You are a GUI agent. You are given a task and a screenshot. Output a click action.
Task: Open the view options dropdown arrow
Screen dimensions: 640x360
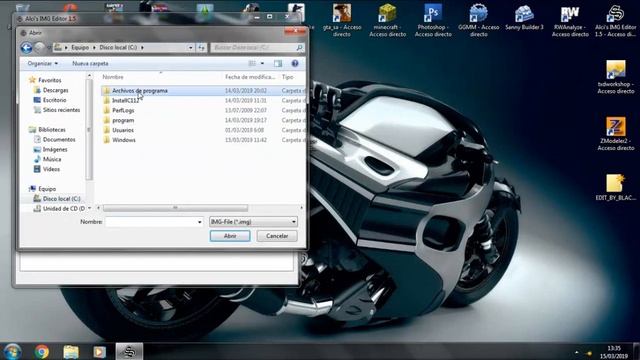tap(262, 64)
